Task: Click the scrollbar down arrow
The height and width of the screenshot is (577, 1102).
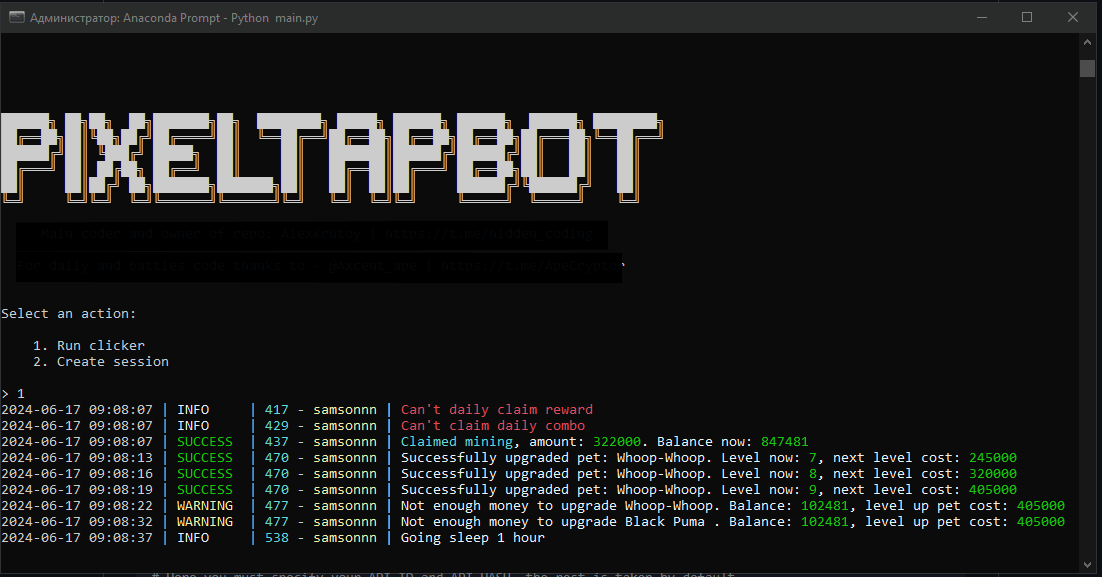Action: (1087, 565)
